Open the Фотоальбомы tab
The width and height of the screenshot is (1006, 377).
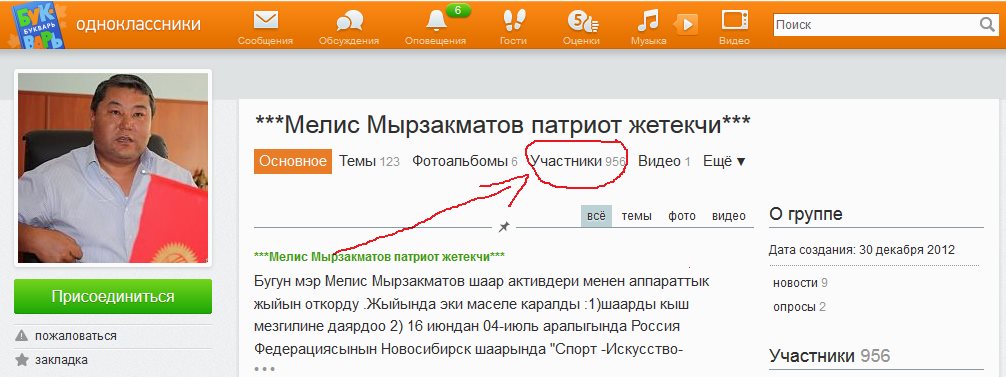point(465,162)
